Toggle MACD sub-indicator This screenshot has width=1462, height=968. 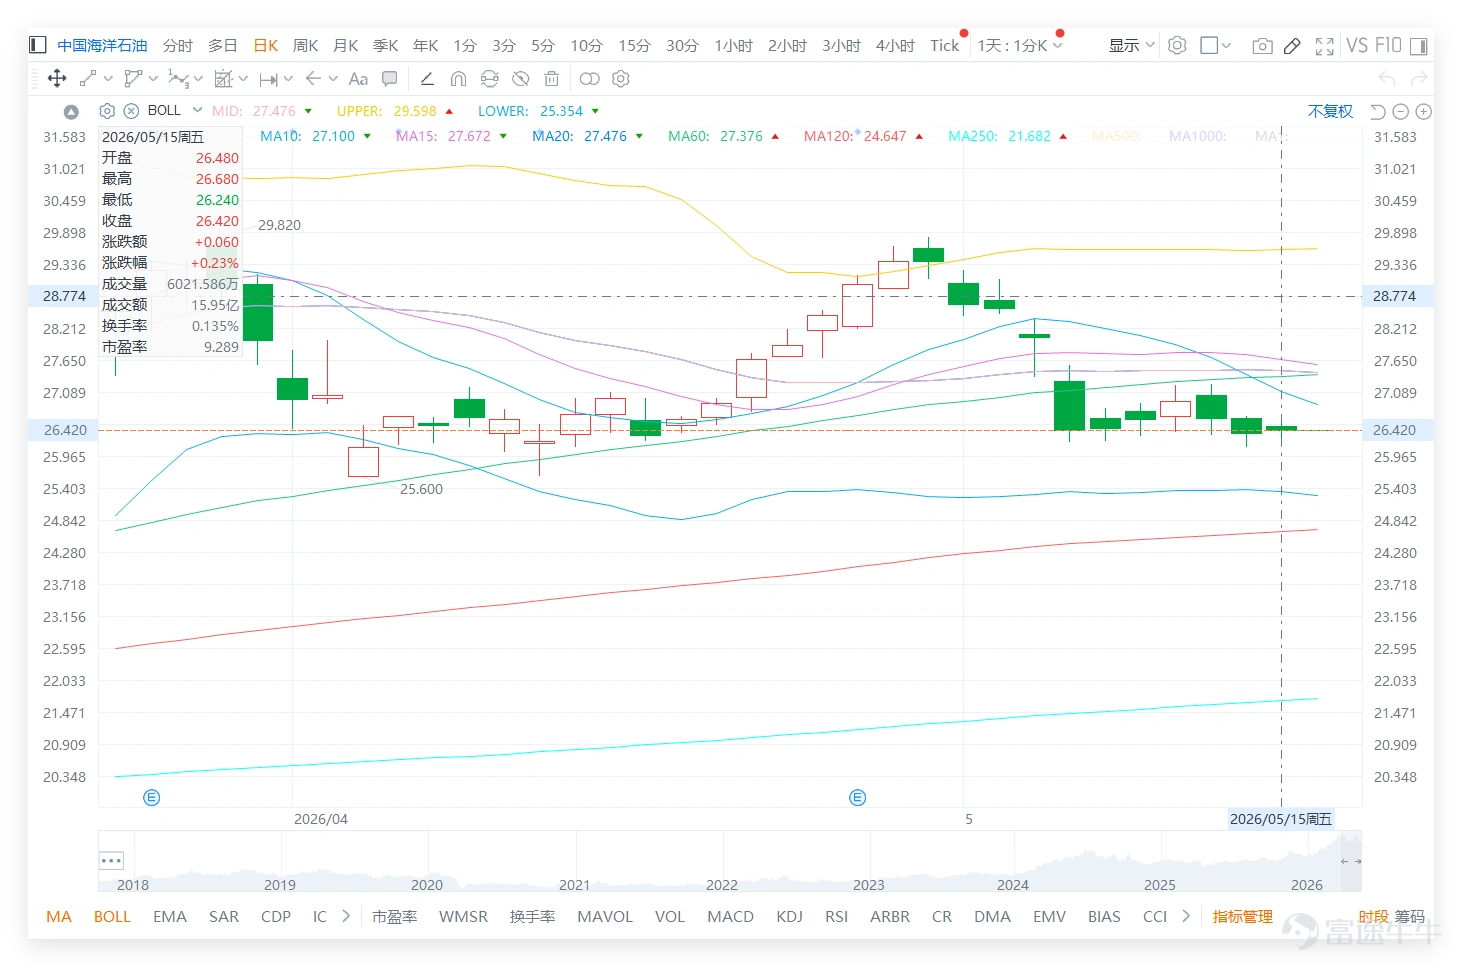click(730, 916)
